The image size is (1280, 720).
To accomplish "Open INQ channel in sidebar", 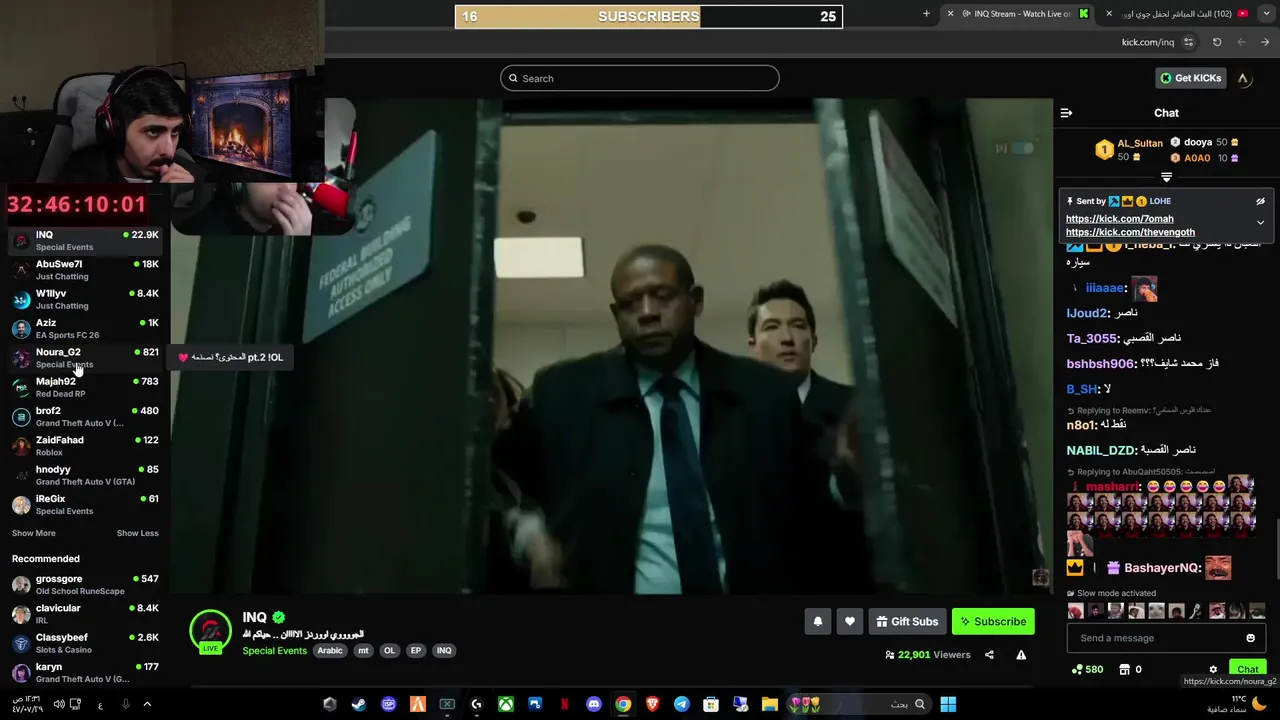I will pos(85,240).
